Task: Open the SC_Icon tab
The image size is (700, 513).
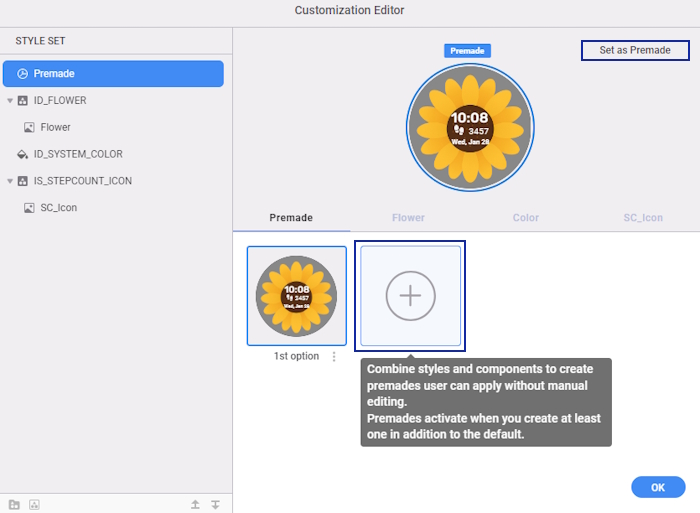Action: (643, 218)
